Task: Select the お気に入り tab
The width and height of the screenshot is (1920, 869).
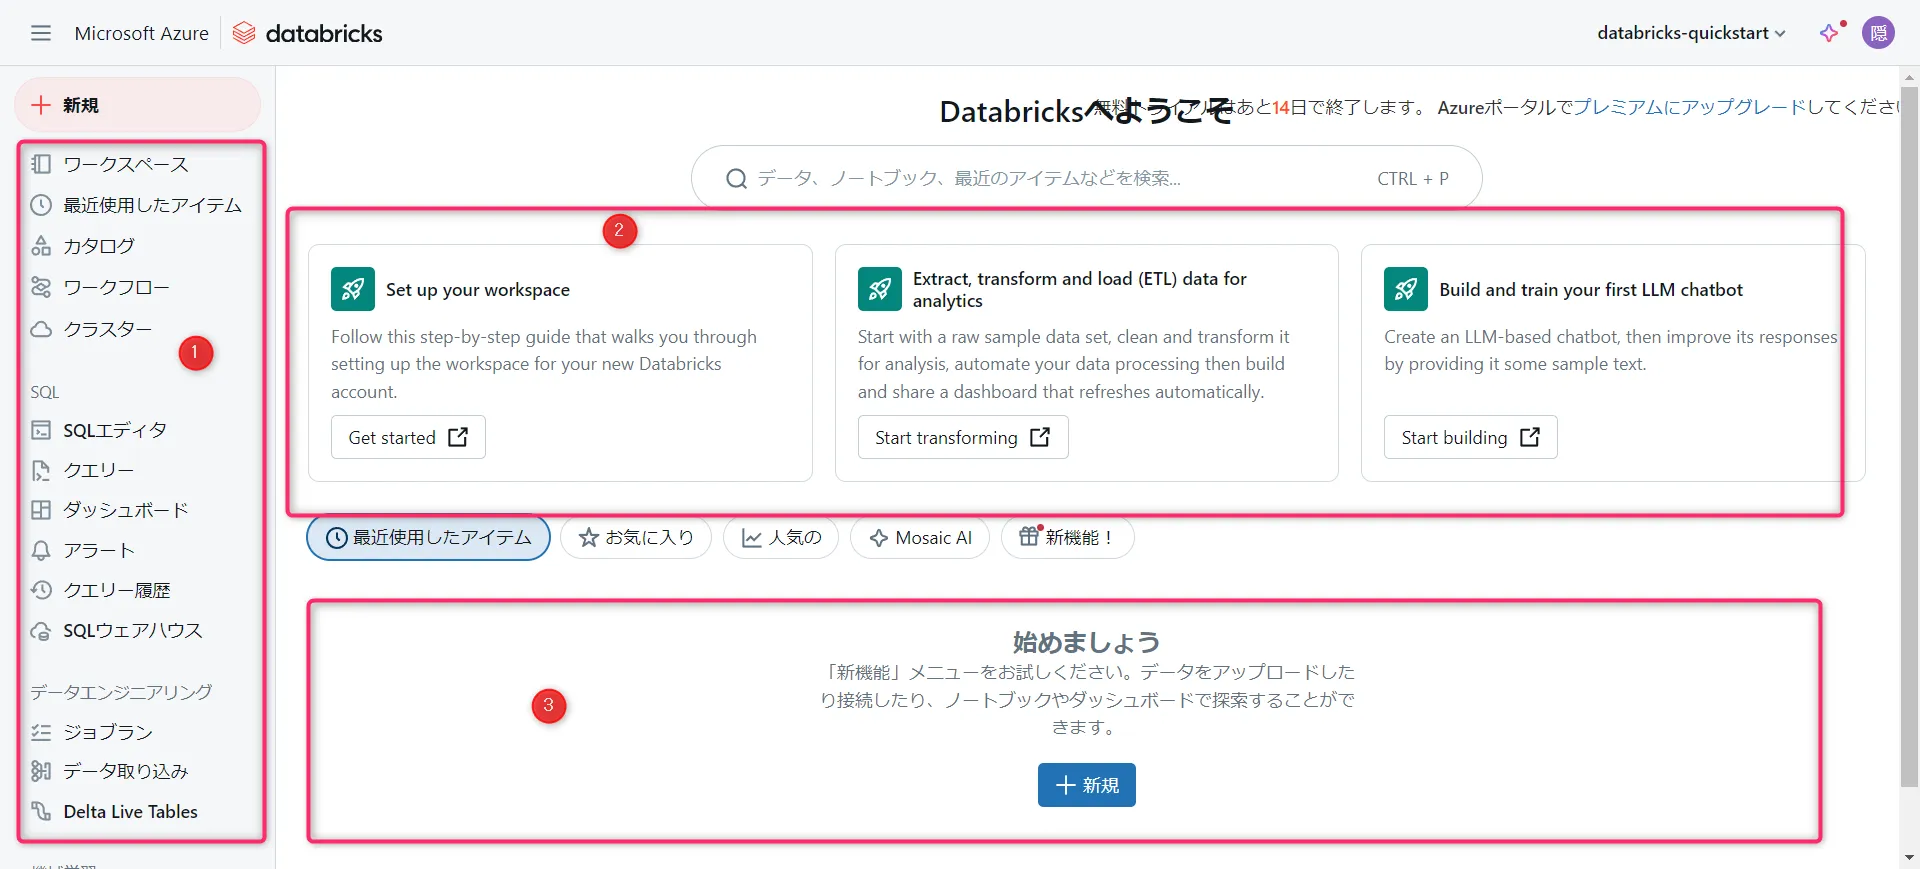Action: click(635, 537)
